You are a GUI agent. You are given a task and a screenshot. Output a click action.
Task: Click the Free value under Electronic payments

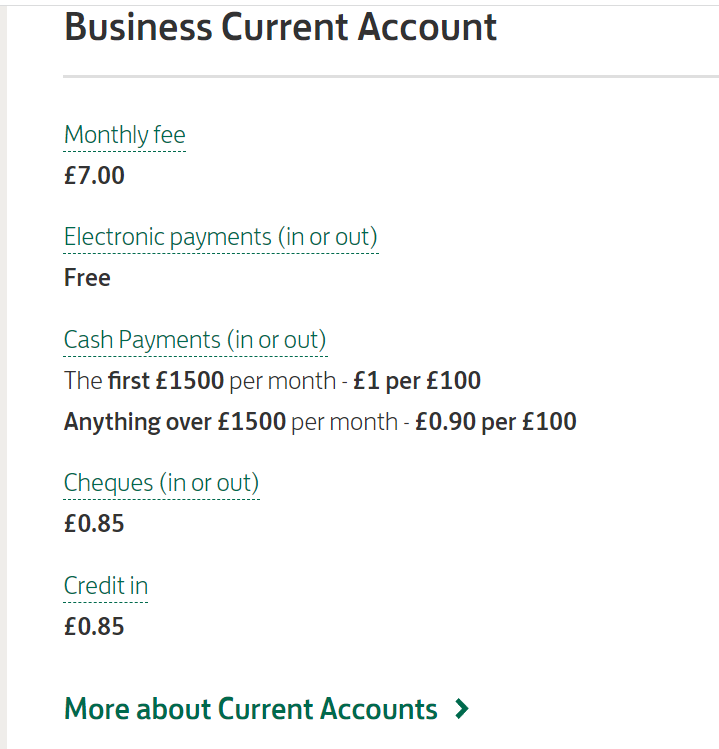click(87, 278)
